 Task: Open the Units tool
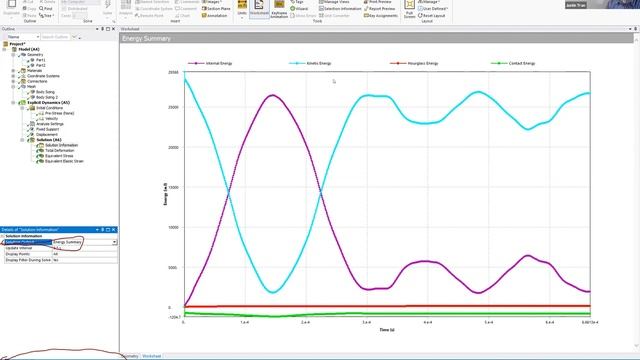coord(242,8)
